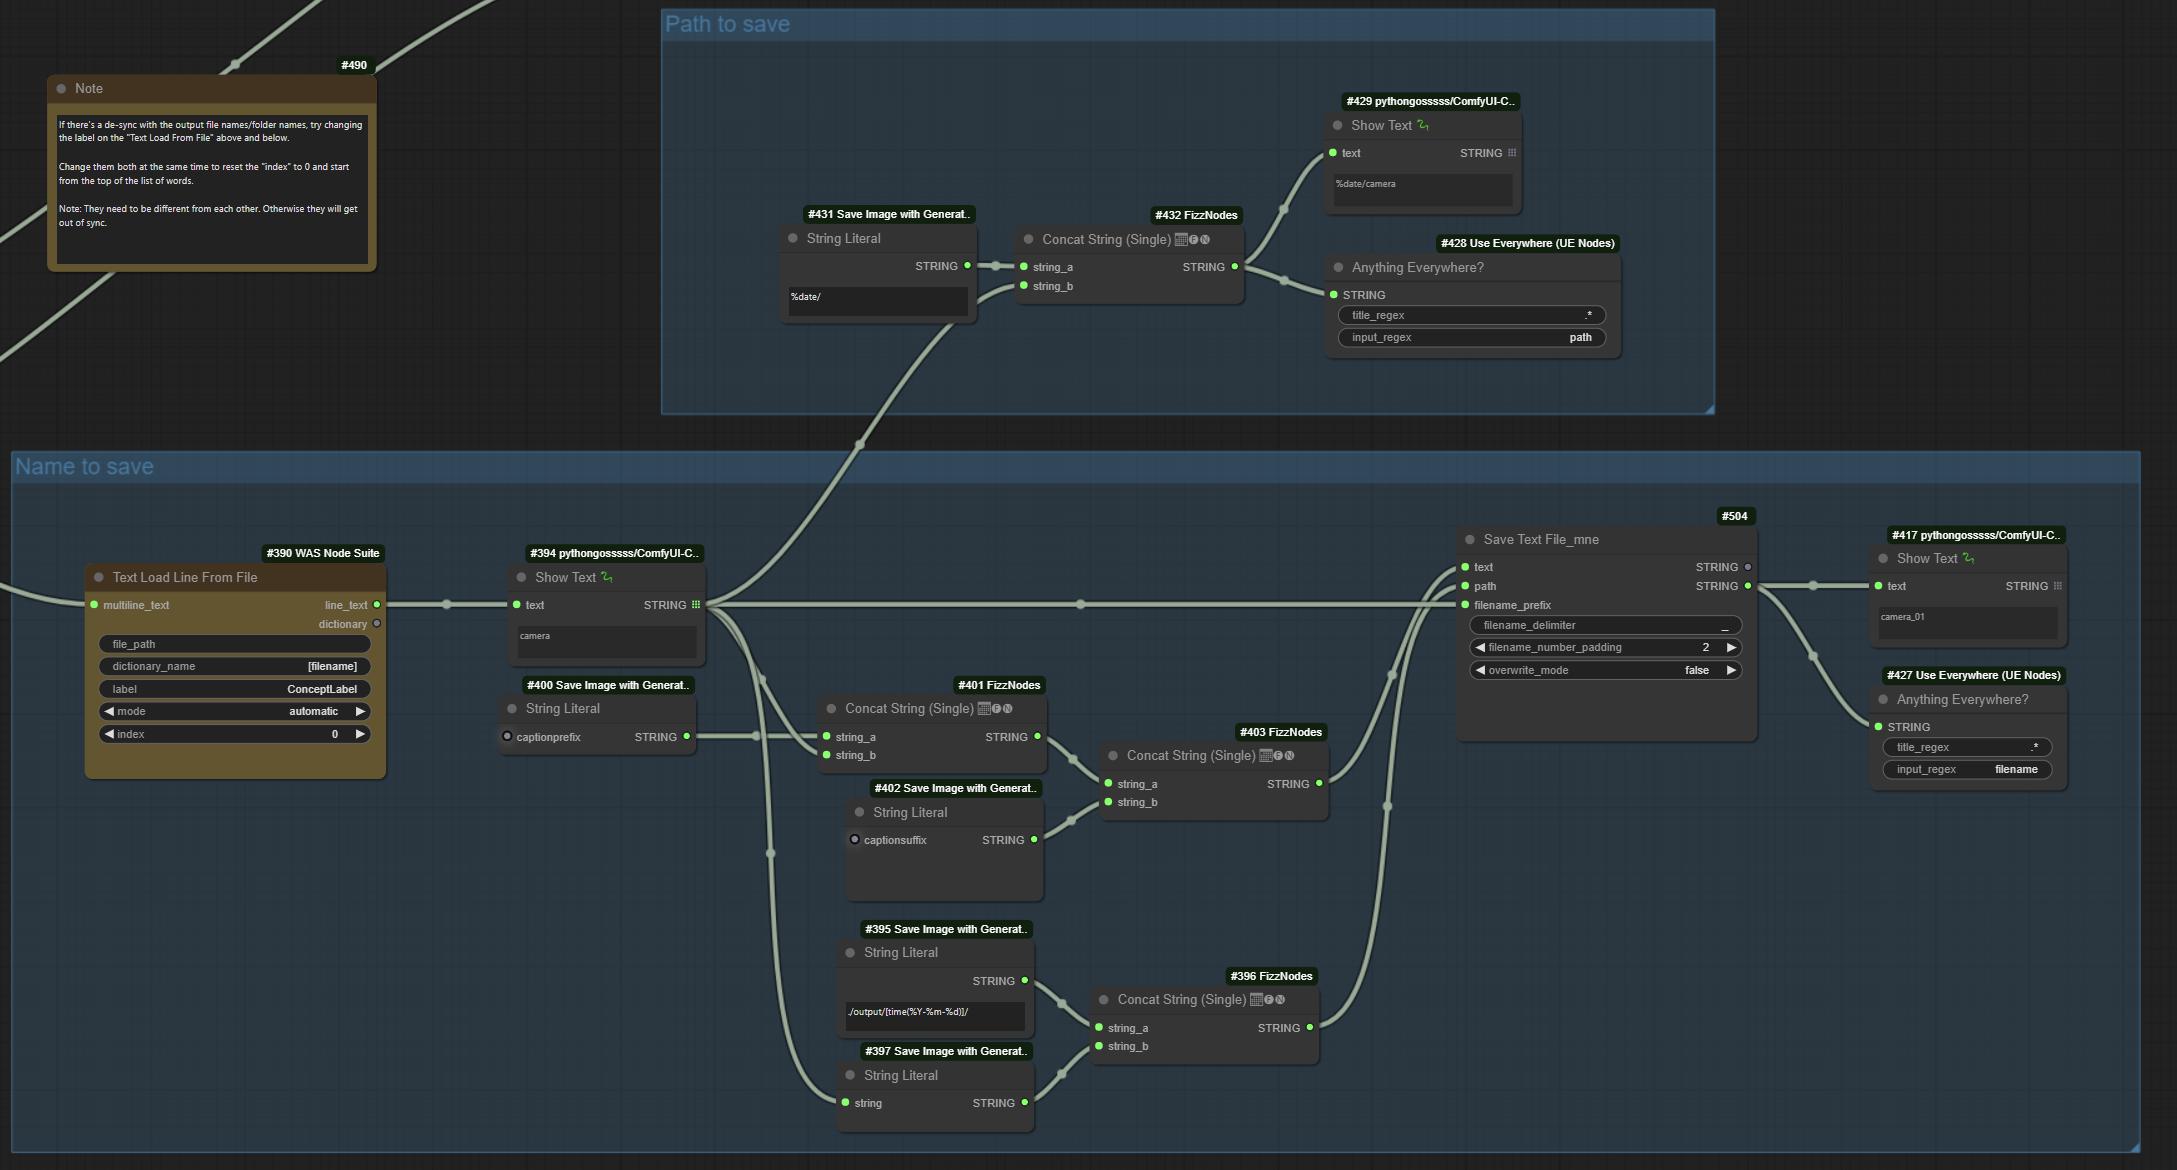This screenshot has height=1170, width=2177.
Task: Collapse the Show Text node displaying %date/camera
Action: pos(1338,126)
